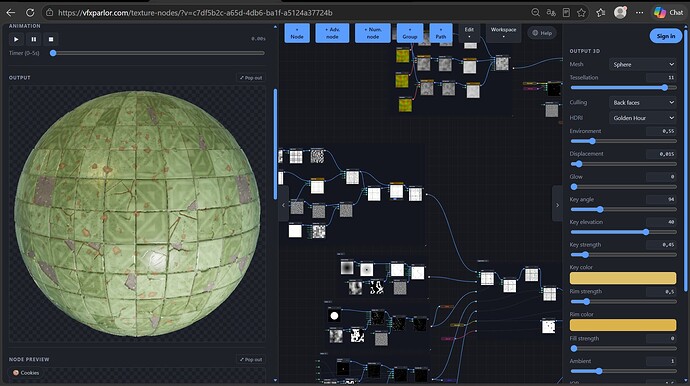Open the Cookies settings button
The image size is (690, 386).
(26, 373)
